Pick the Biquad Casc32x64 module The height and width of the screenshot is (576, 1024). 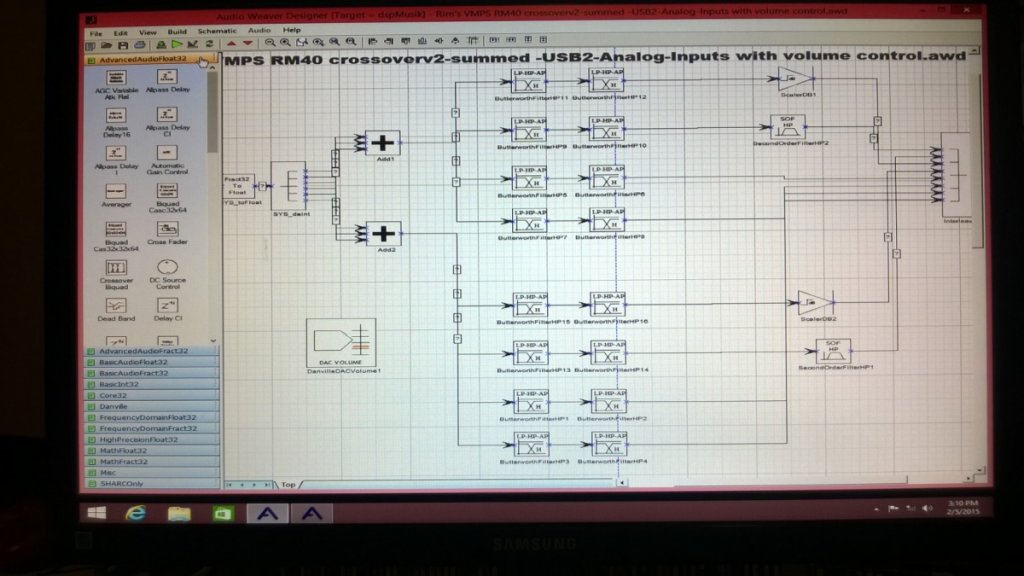click(167, 191)
